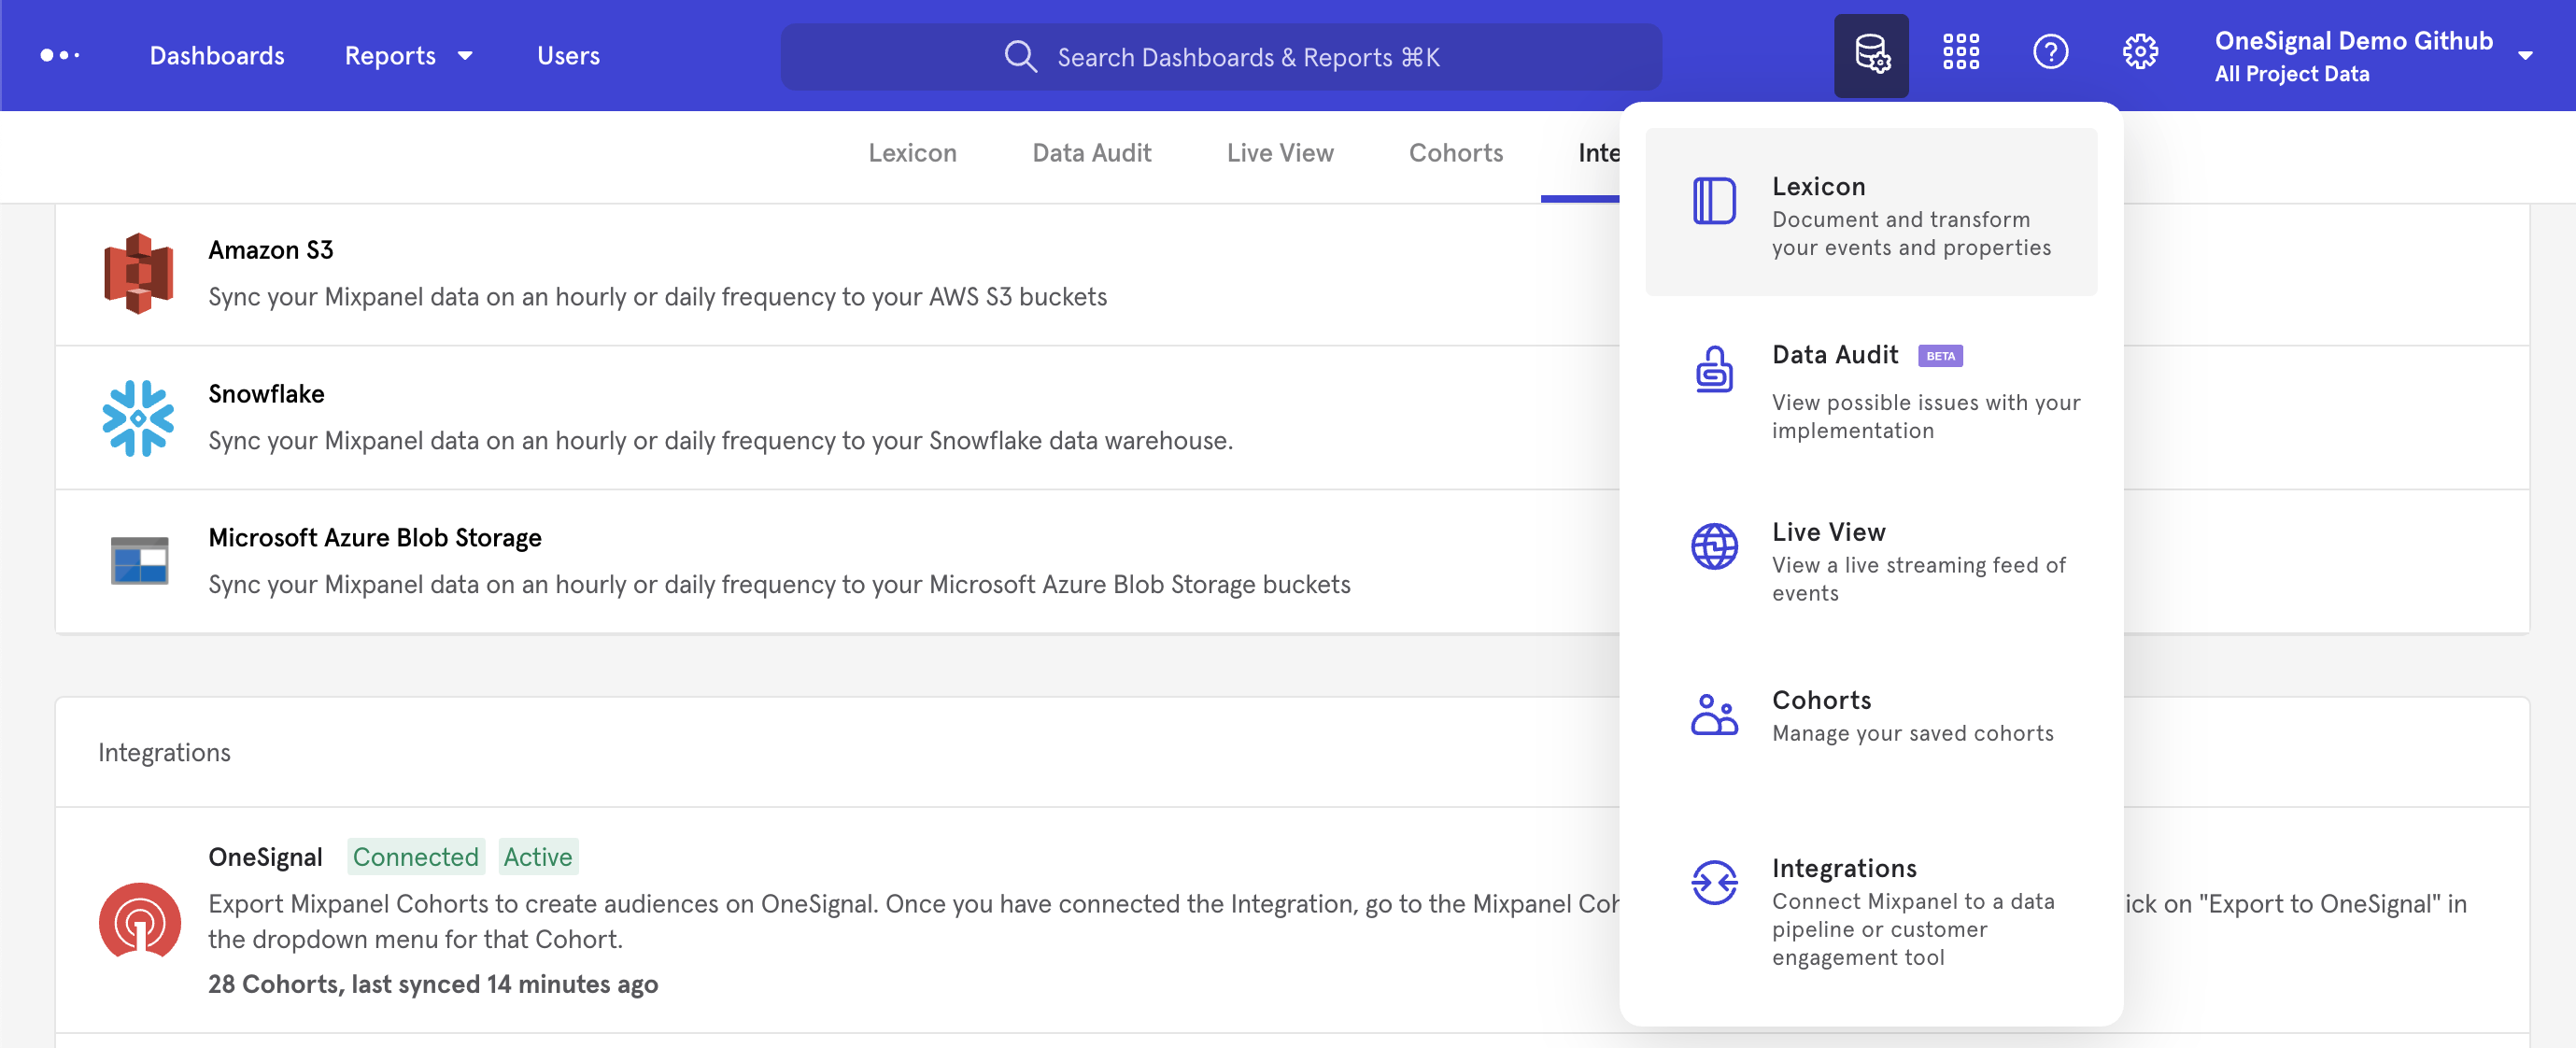Screen dimensions: 2576x1048
Task: Click the Mixpanel three-dots logo
Action: coord(59,55)
